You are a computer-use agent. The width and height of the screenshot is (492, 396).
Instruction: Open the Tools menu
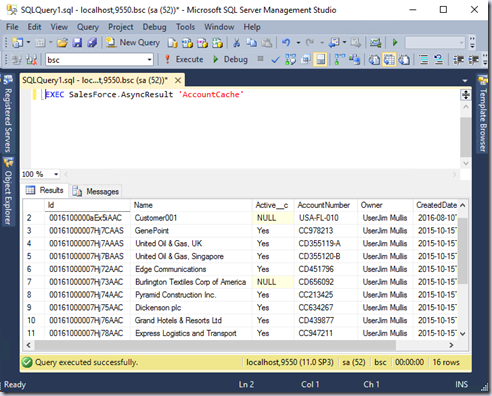(x=185, y=27)
